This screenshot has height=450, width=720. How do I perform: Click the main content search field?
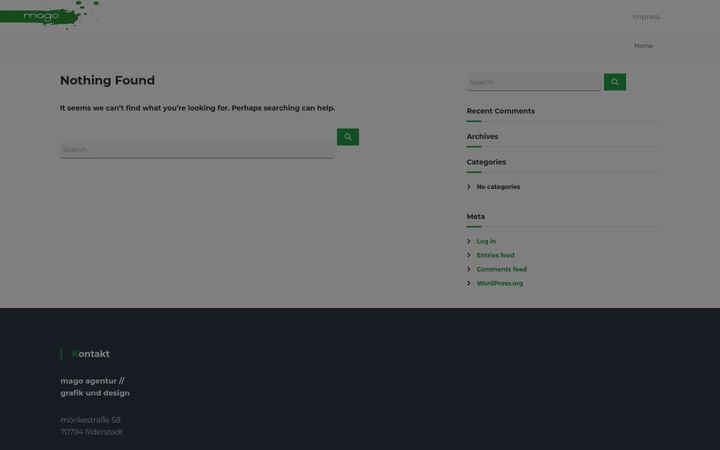pyautogui.click(x=197, y=149)
